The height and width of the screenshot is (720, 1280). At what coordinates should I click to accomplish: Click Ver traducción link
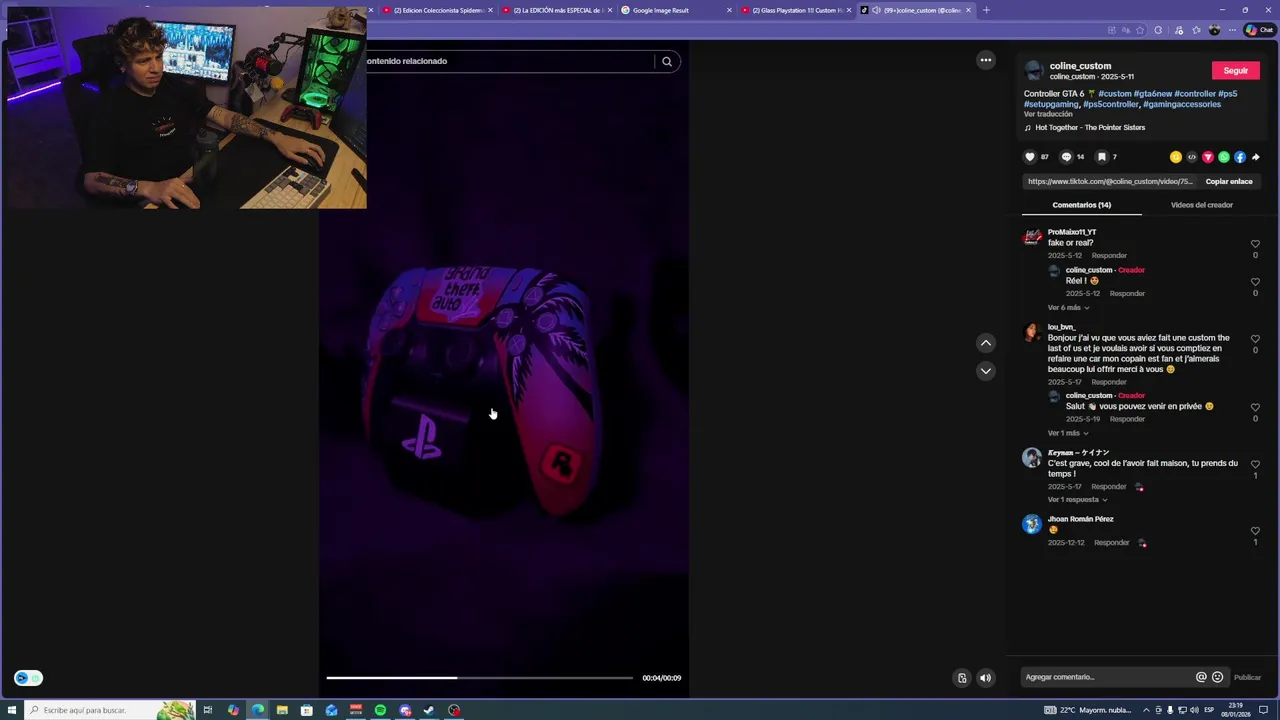click(1048, 114)
